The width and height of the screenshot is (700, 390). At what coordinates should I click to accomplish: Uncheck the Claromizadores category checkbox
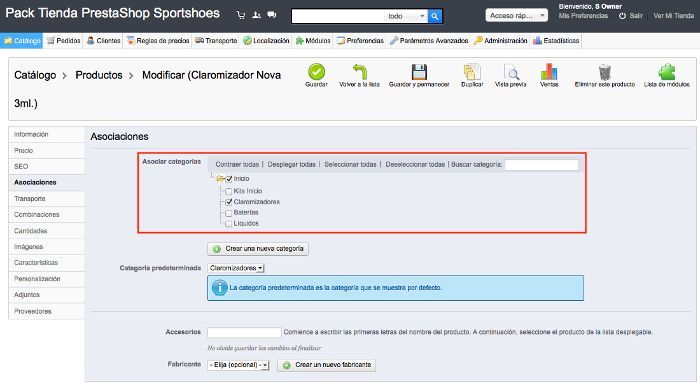[229, 202]
